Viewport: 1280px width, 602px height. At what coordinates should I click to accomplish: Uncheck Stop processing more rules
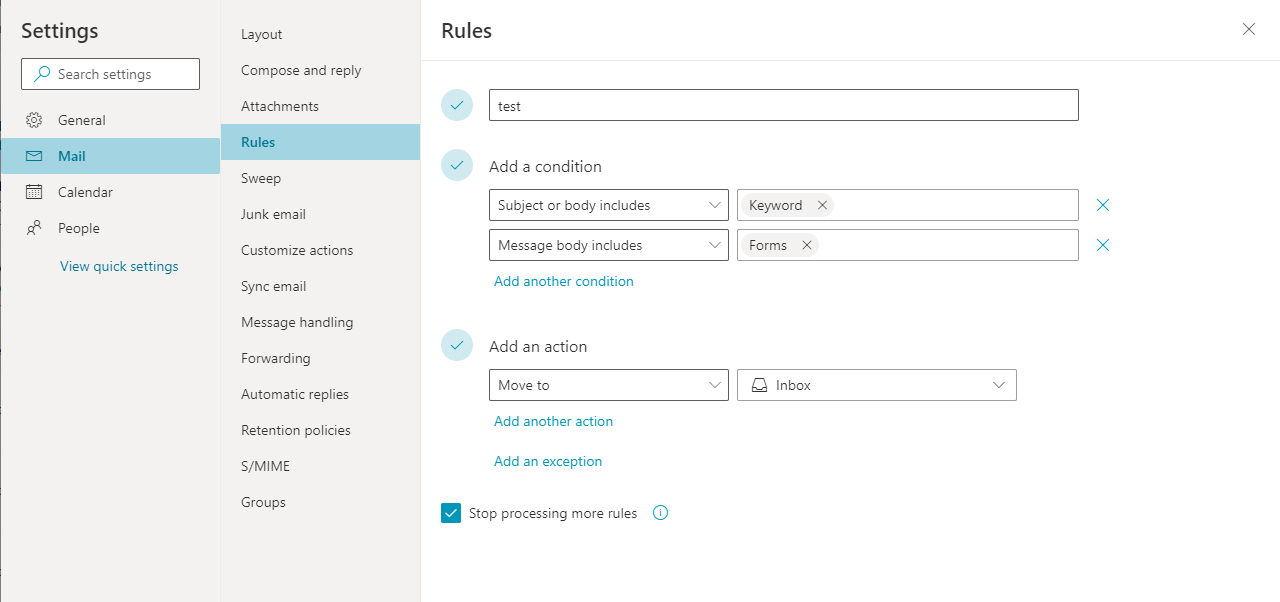pos(451,513)
